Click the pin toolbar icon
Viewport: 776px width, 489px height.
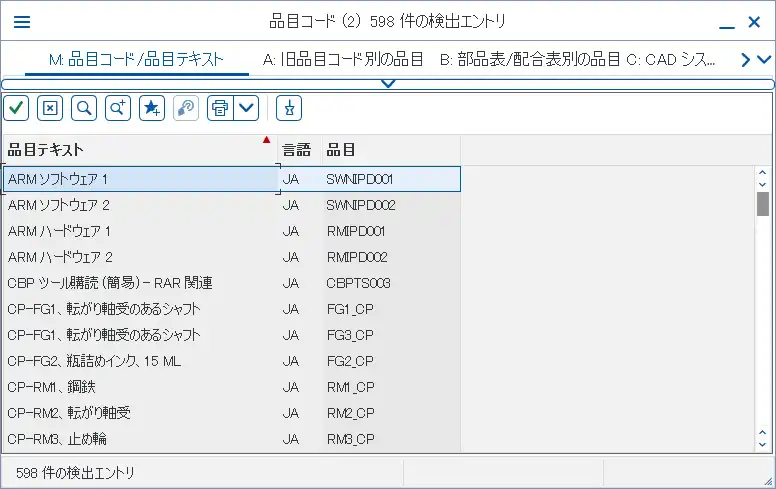tap(289, 108)
